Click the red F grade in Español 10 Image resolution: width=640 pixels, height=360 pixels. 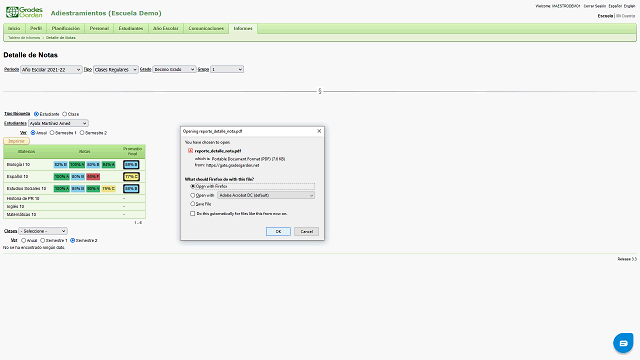pyautogui.click(x=93, y=177)
